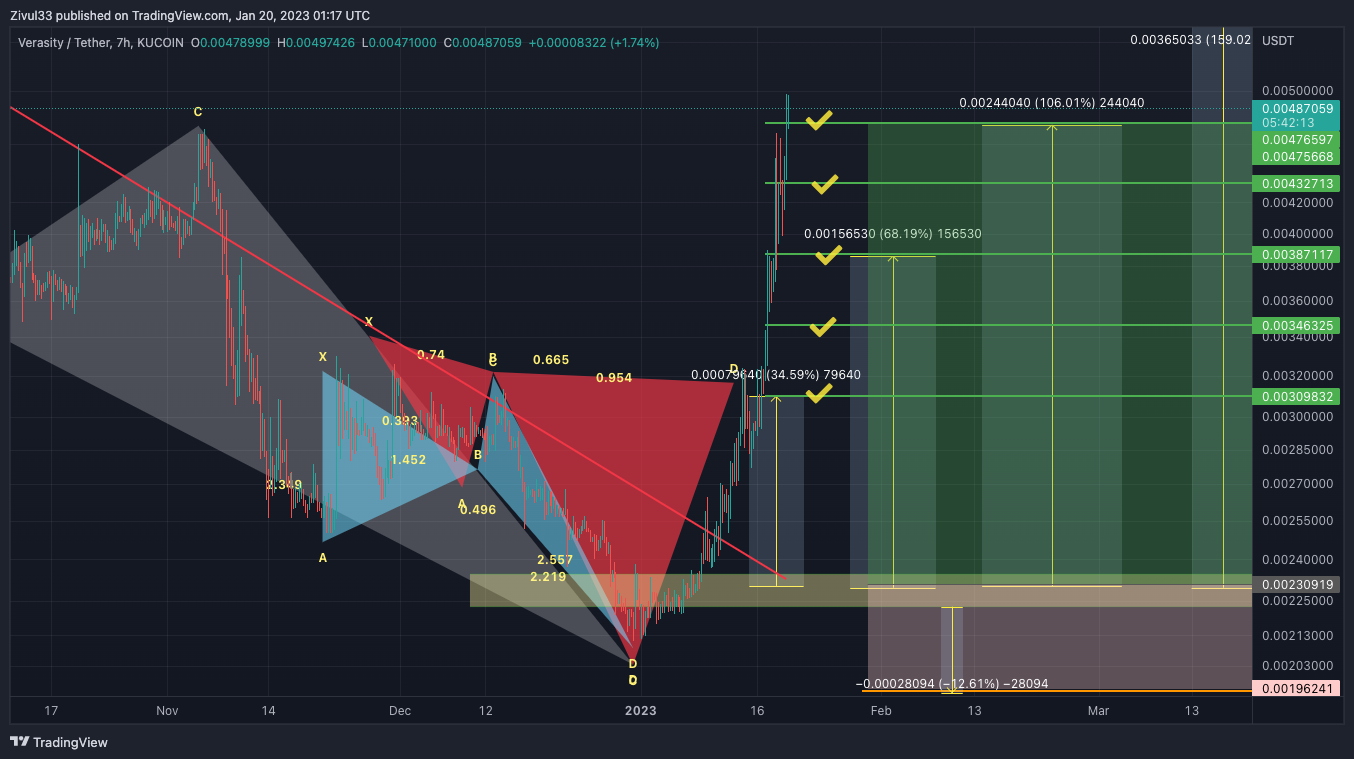Click the Dec label on the time axis
This screenshot has height=759, width=1354.
click(x=400, y=711)
